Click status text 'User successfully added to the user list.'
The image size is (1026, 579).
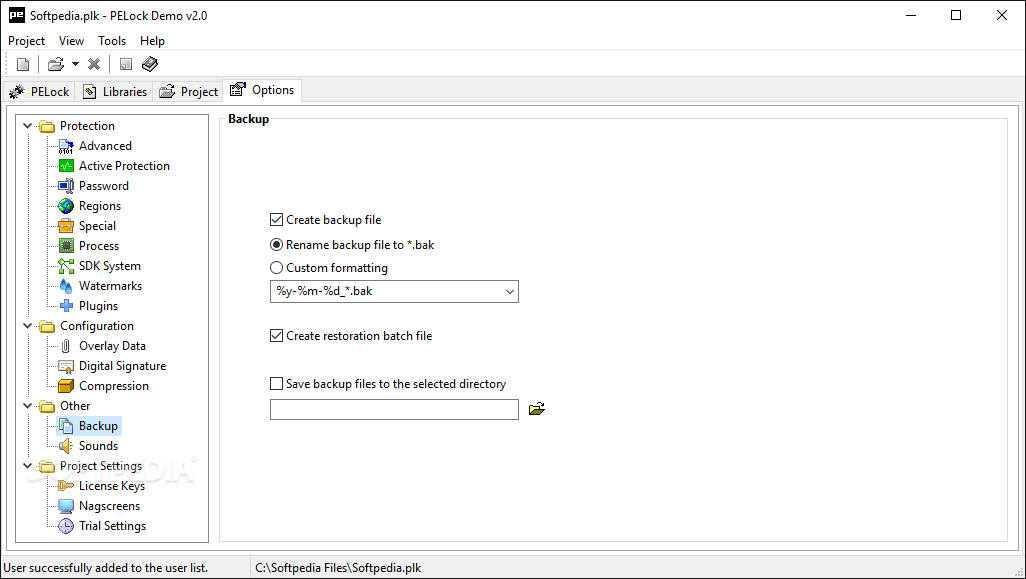point(106,568)
